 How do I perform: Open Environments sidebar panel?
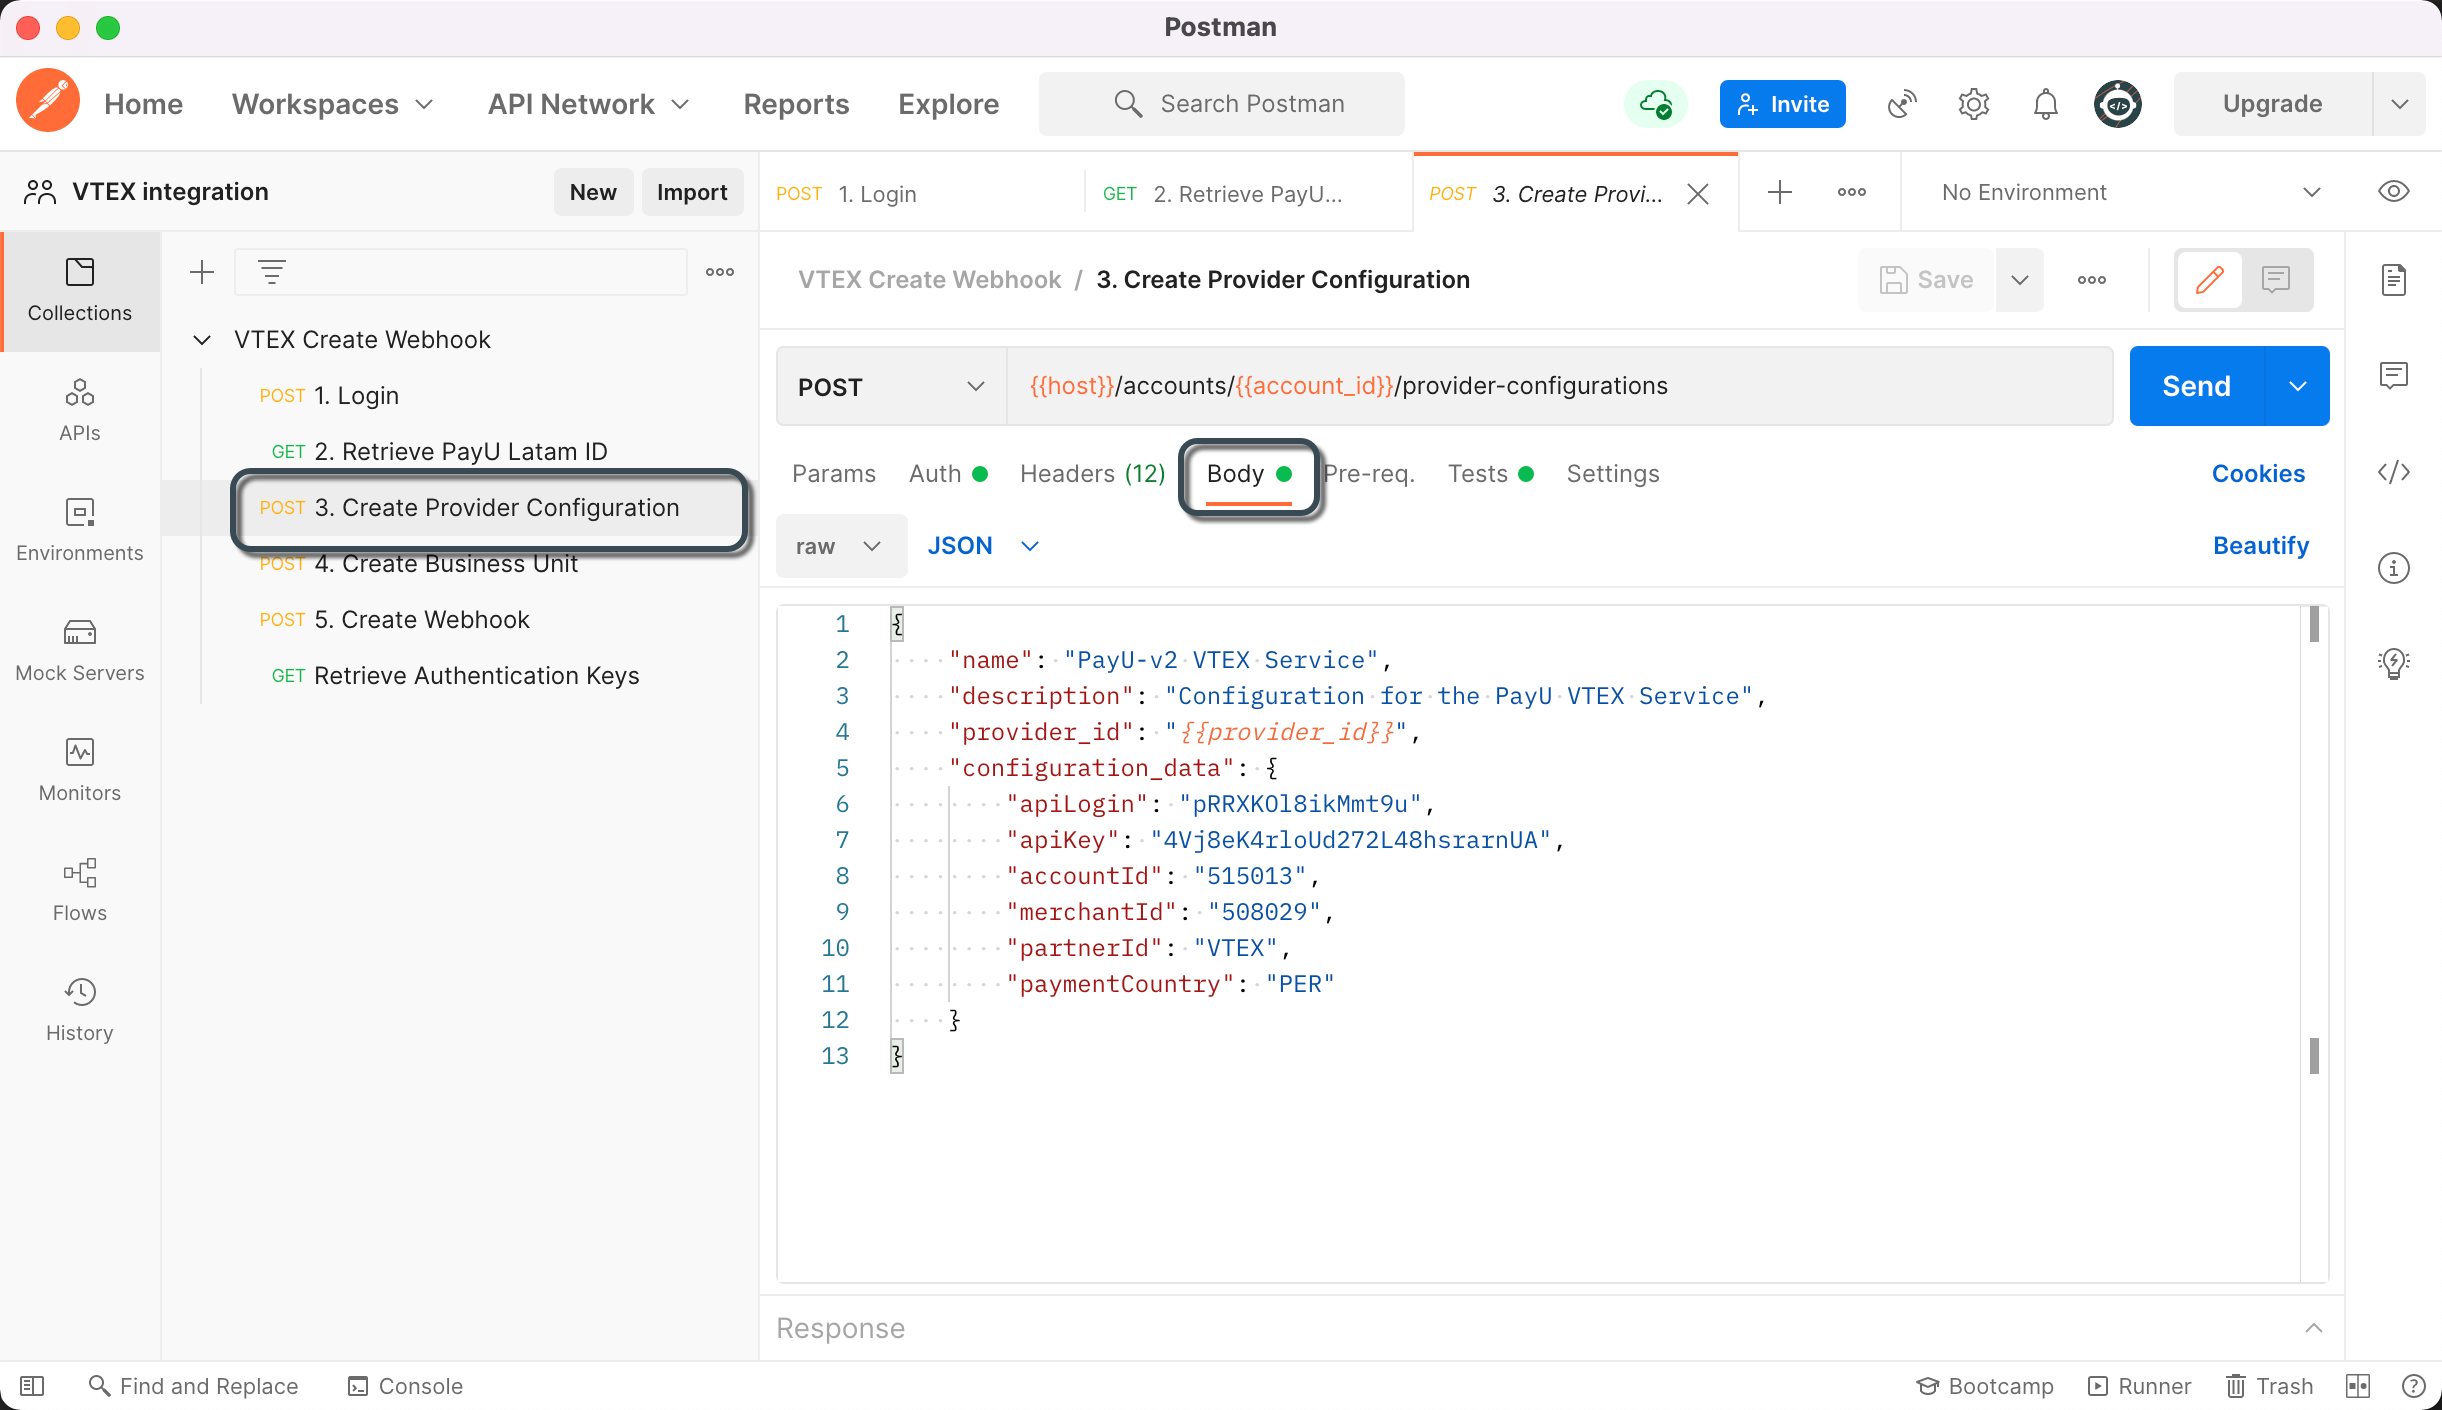tap(80, 530)
